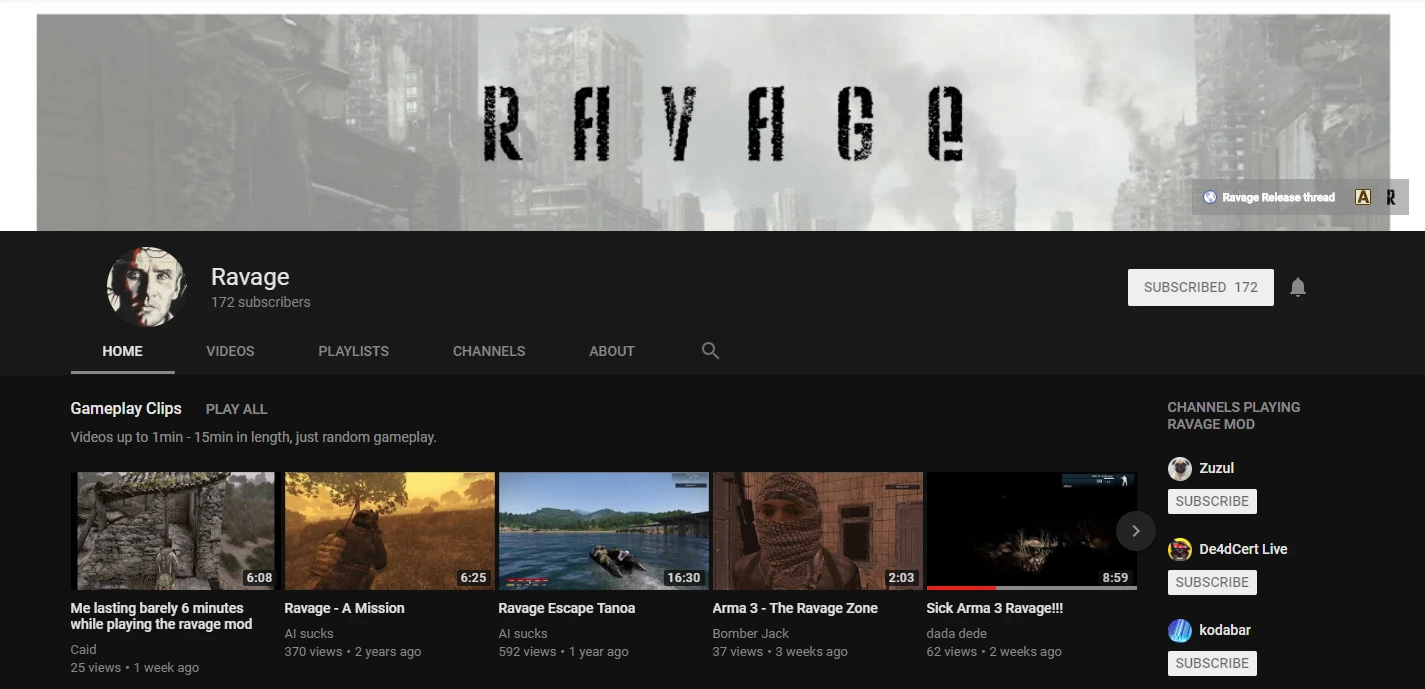Open the Ravage - A Mission thumbnail
The width and height of the screenshot is (1425, 689).
pyautogui.click(x=389, y=531)
